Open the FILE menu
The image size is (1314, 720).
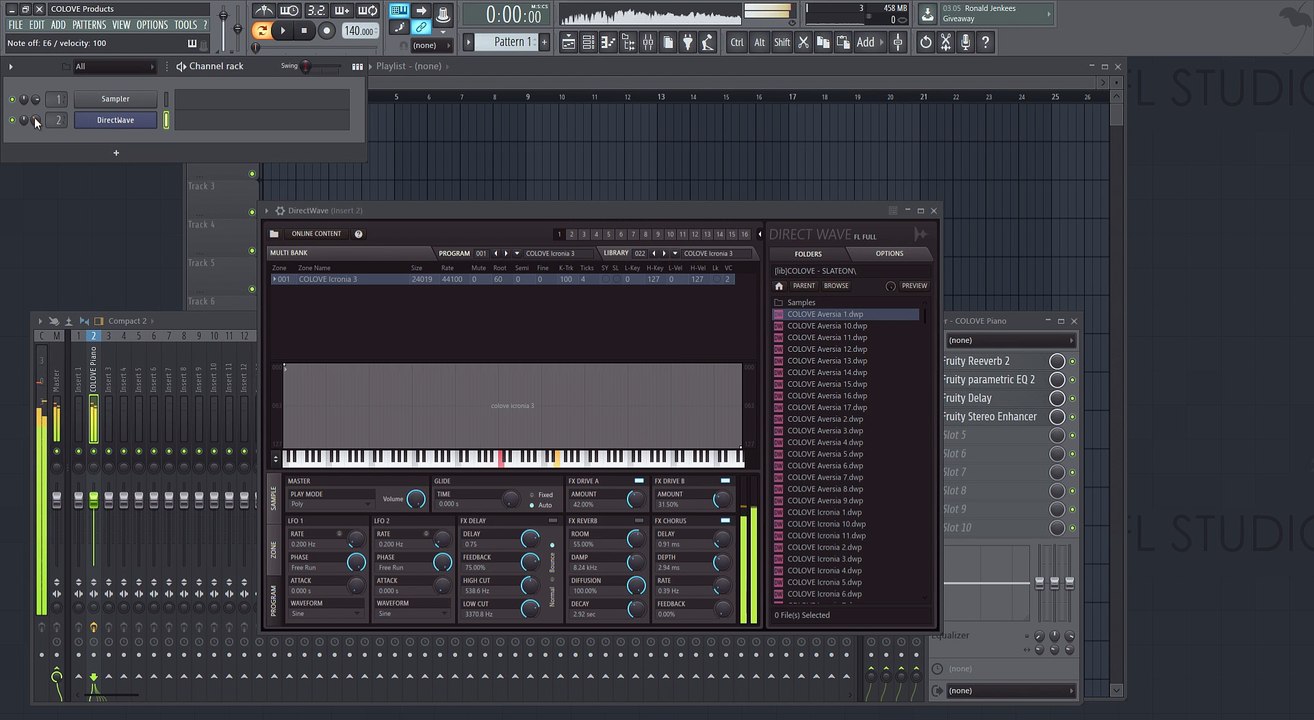(15, 25)
